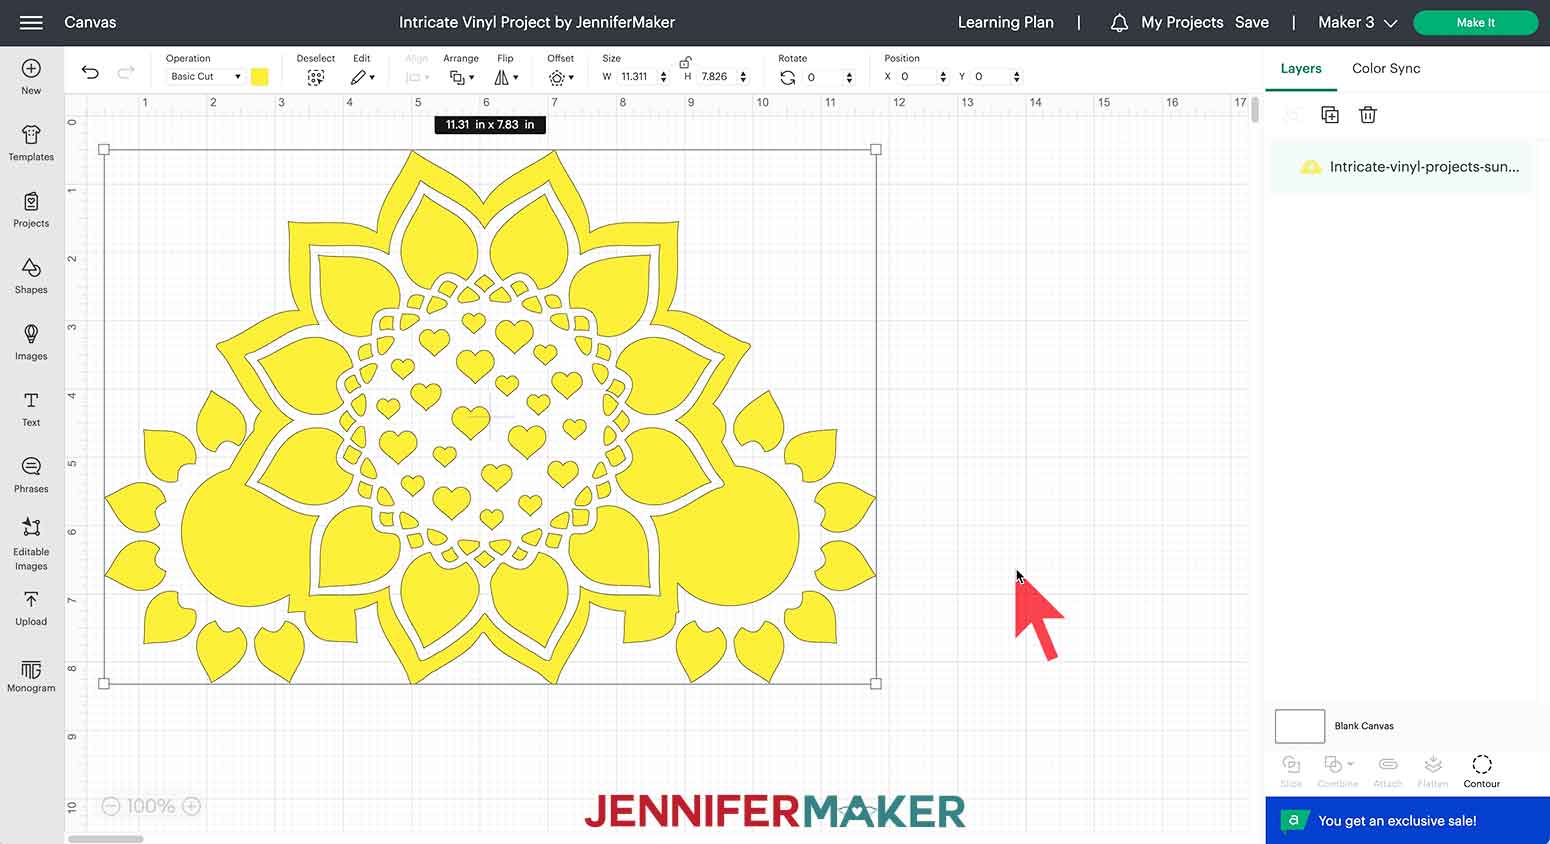Image resolution: width=1550 pixels, height=844 pixels.
Task: Undo the last action
Action: point(90,72)
